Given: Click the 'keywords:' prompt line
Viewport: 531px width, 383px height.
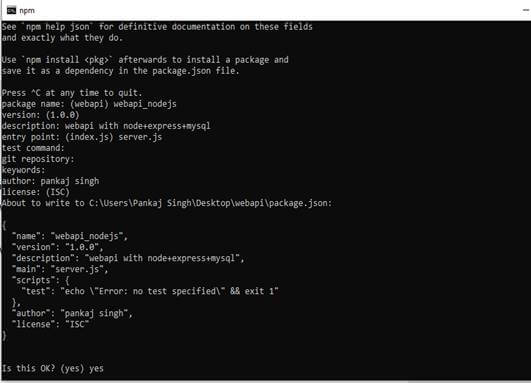Looking at the screenshot, I should 23,170.
